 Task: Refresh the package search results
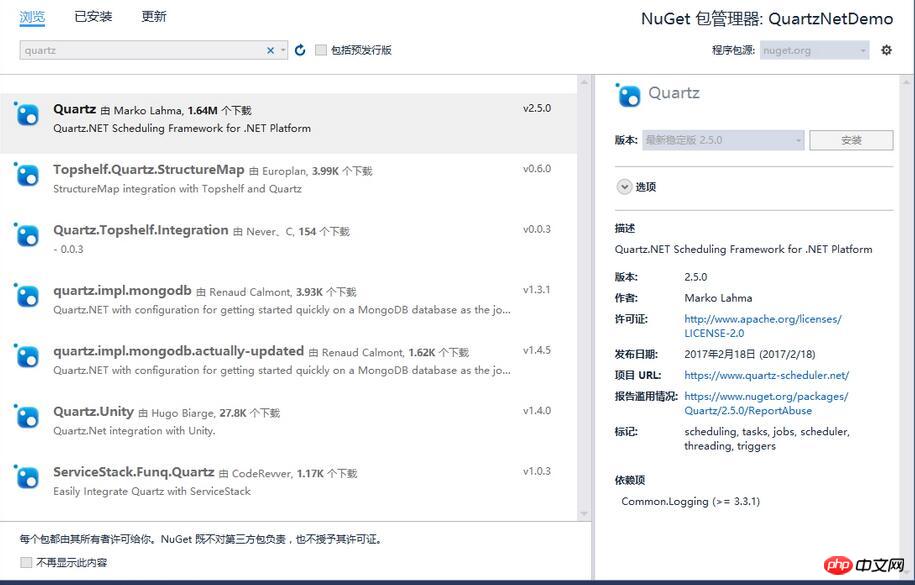tap(300, 50)
